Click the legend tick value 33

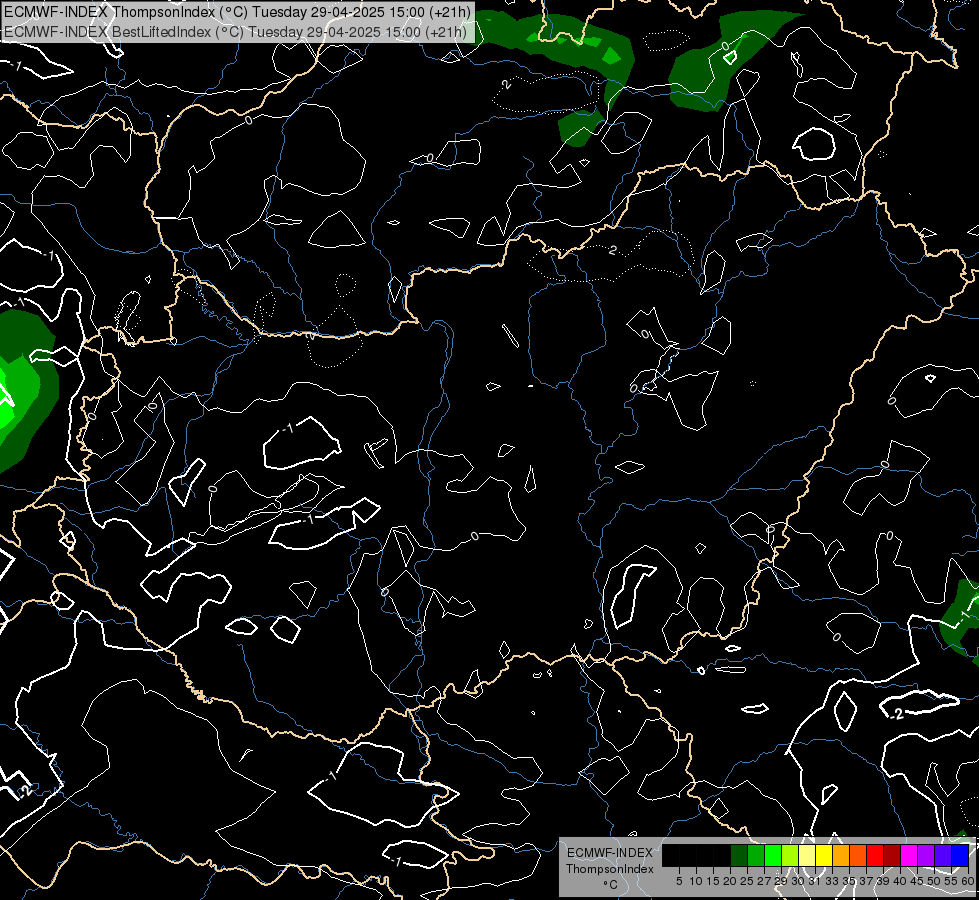pos(832,881)
